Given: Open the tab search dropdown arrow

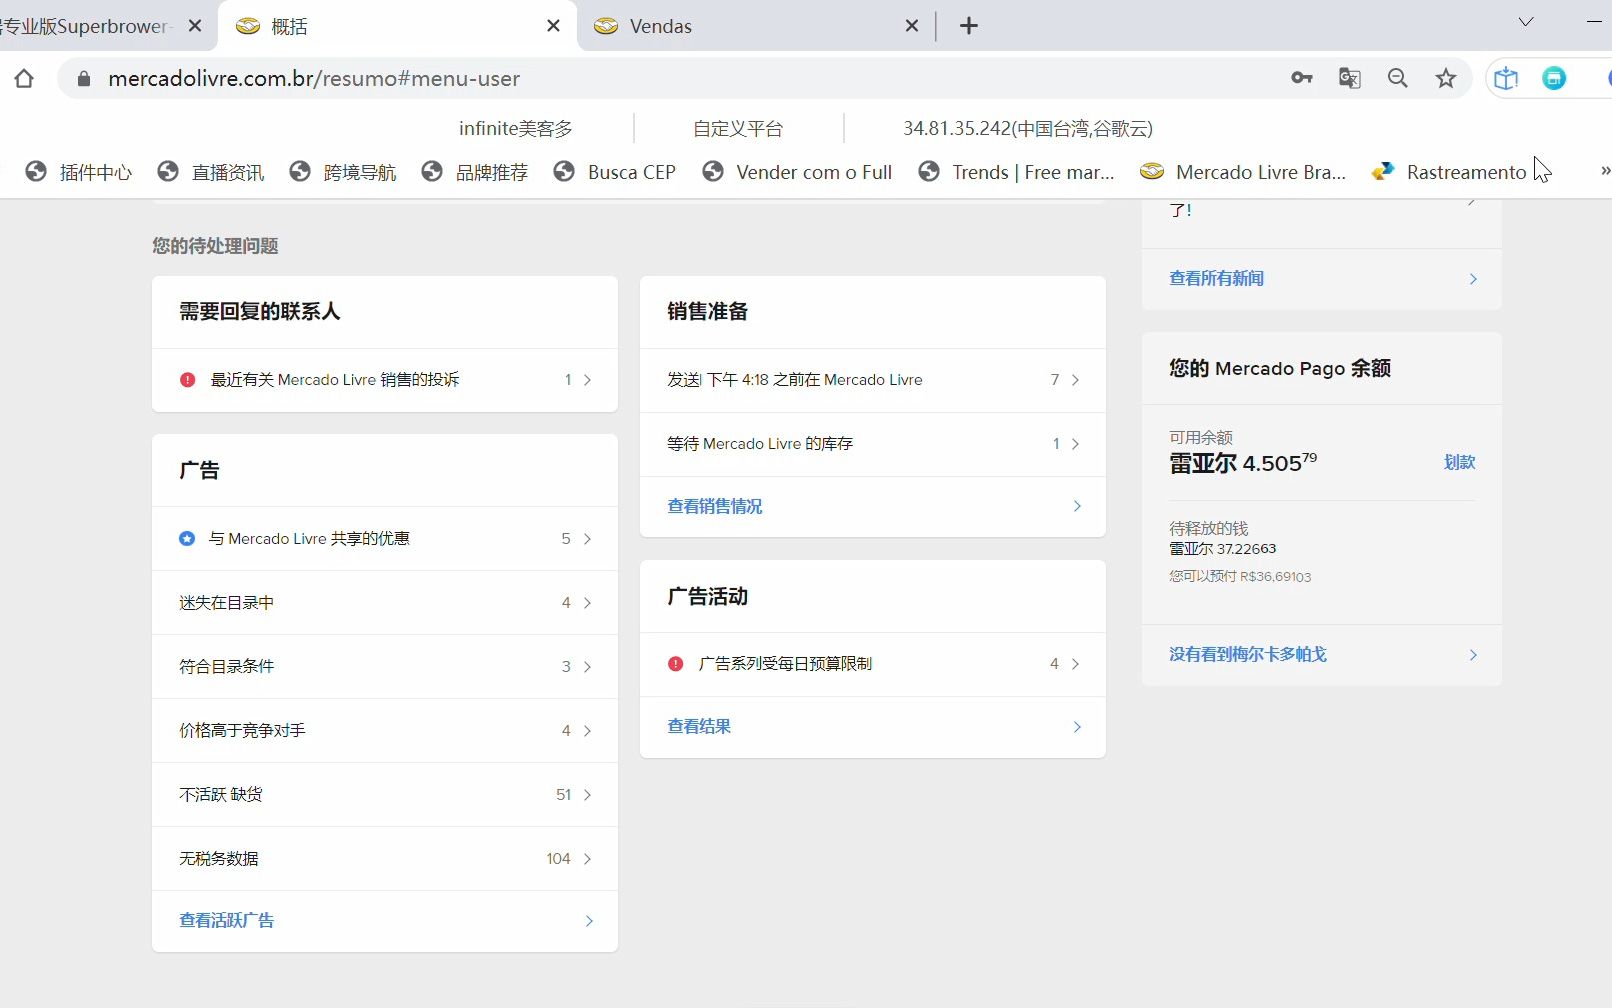Looking at the screenshot, I should (1526, 22).
